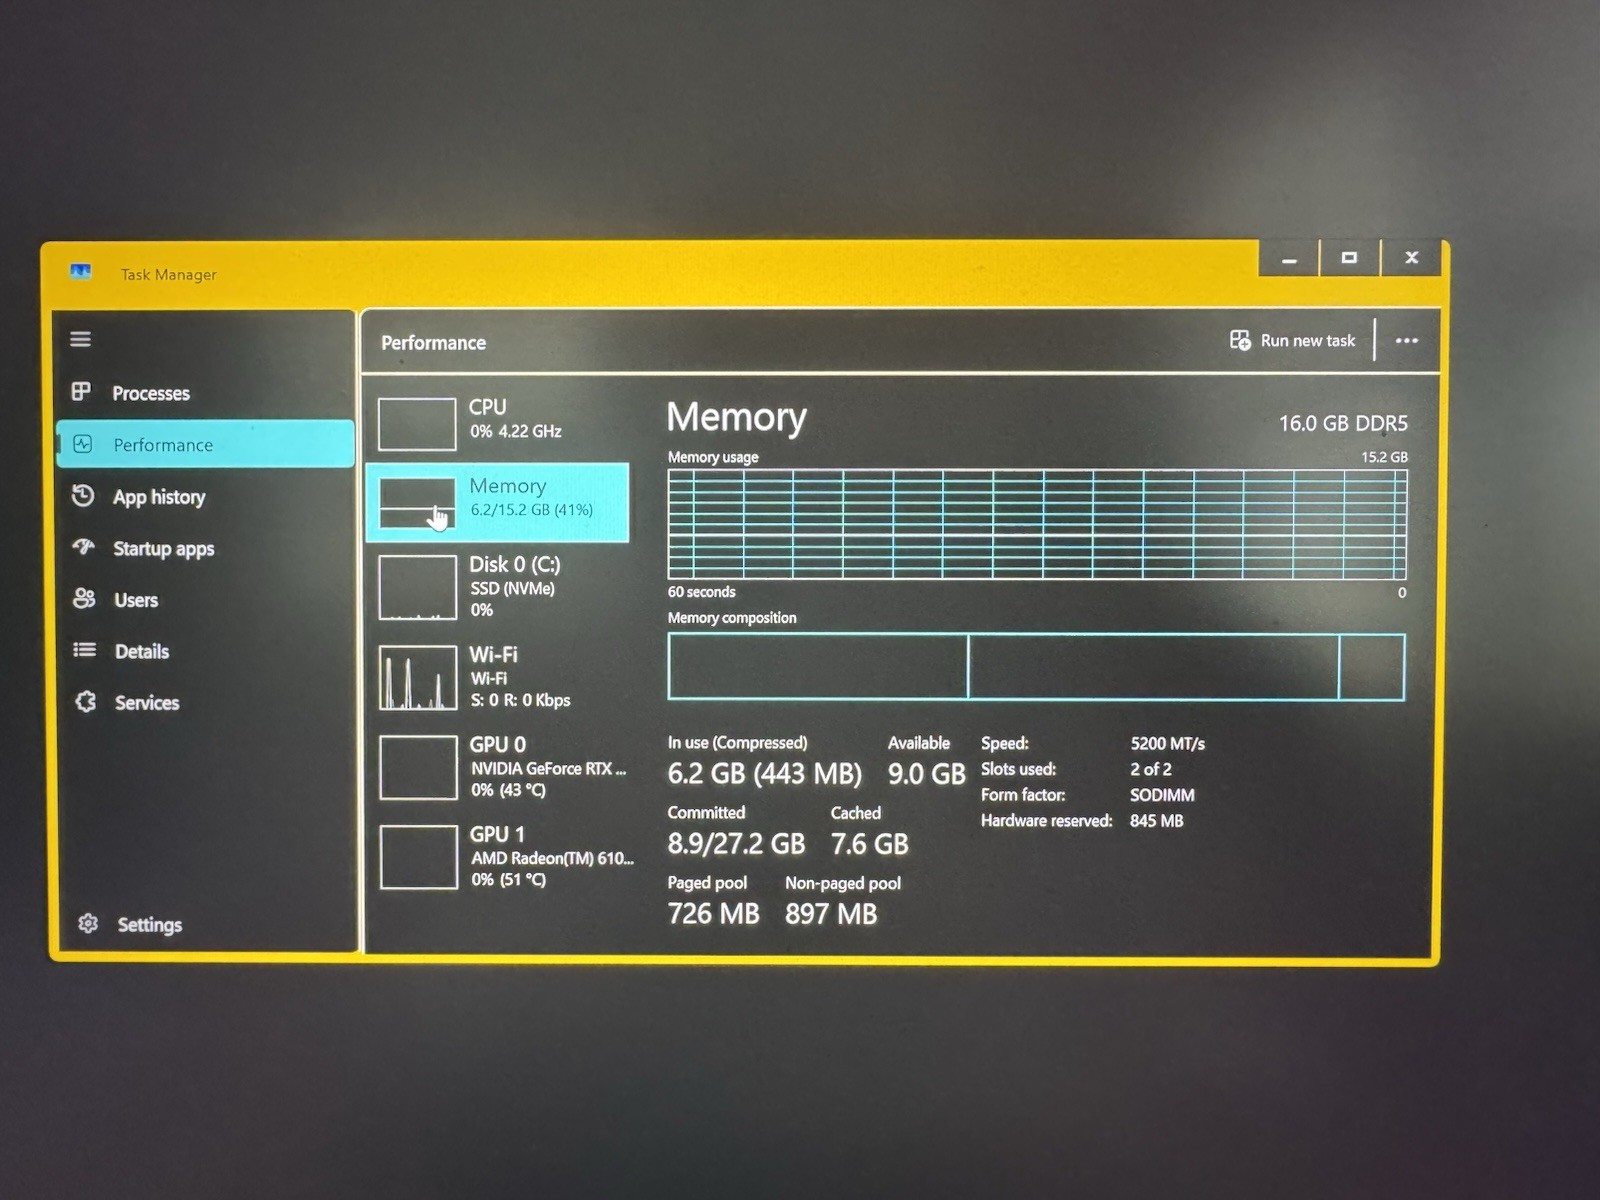This screenshot has height=1200, width=1600.
Task: Click the SODIMM form factor value
Action: pyautogui.click(x=1162, y=795)
